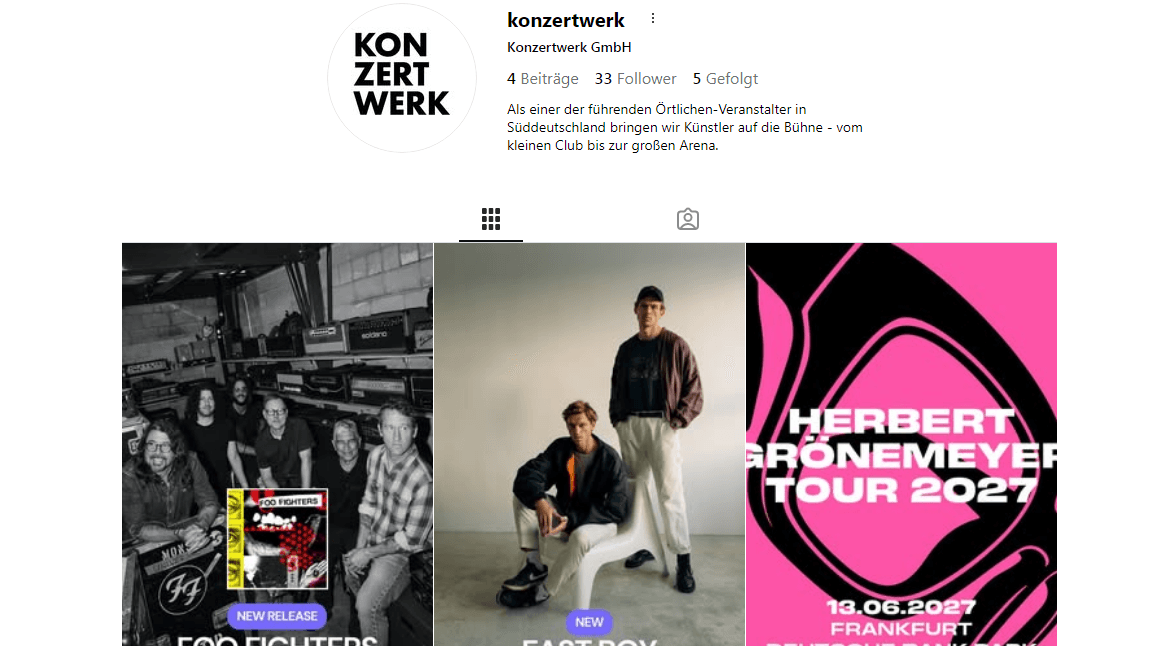Screen dimensions: 1149x646
Task: Show the 33 Follower list
Action: [x=635, y=78]
